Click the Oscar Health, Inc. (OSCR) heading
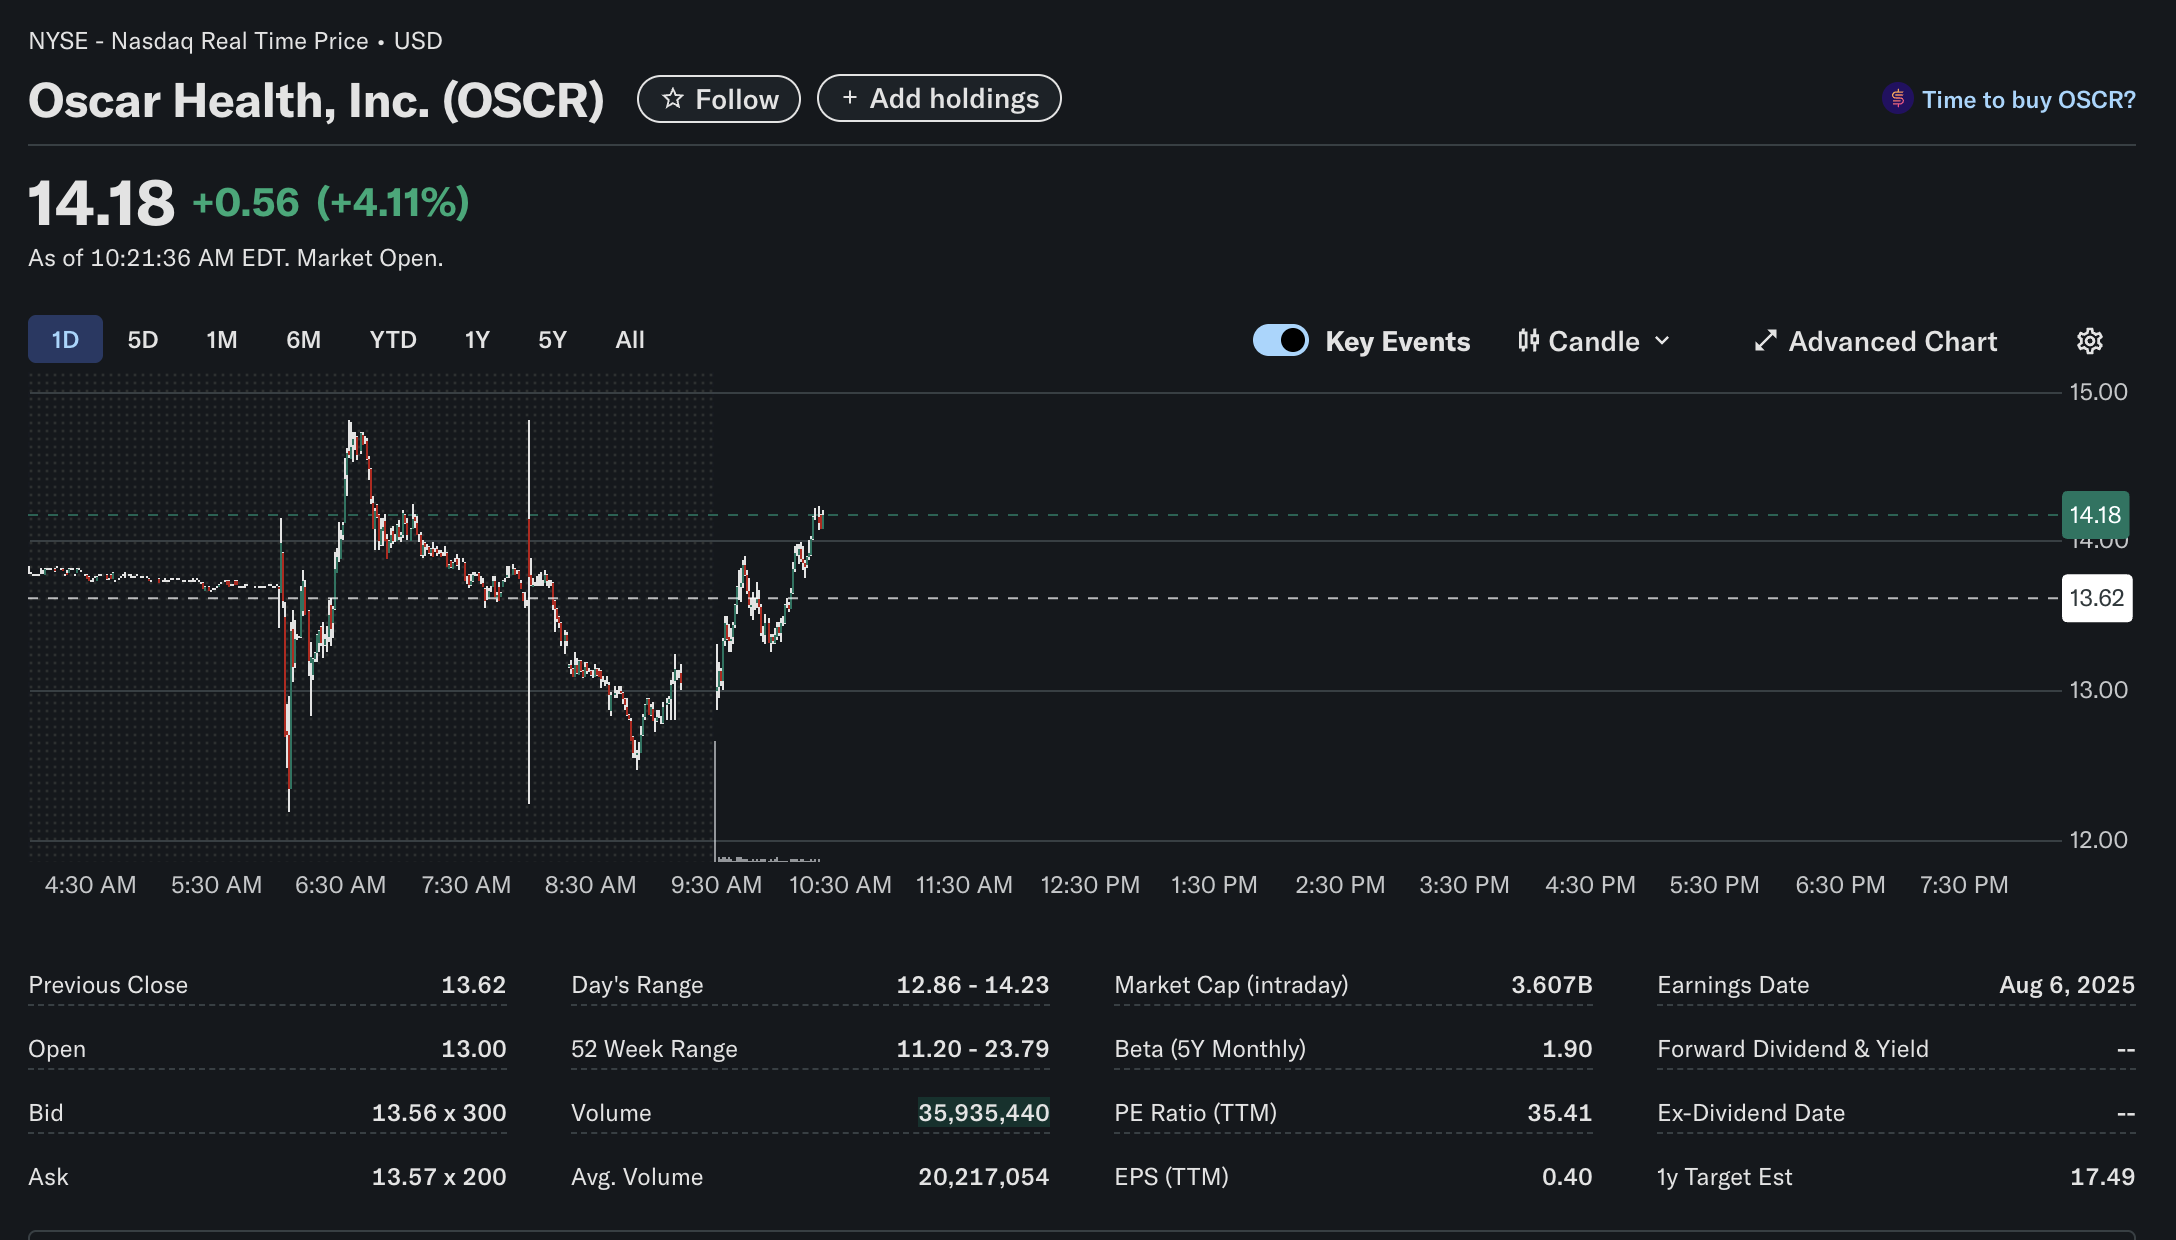The image size is (2176, 1240). 316,100
